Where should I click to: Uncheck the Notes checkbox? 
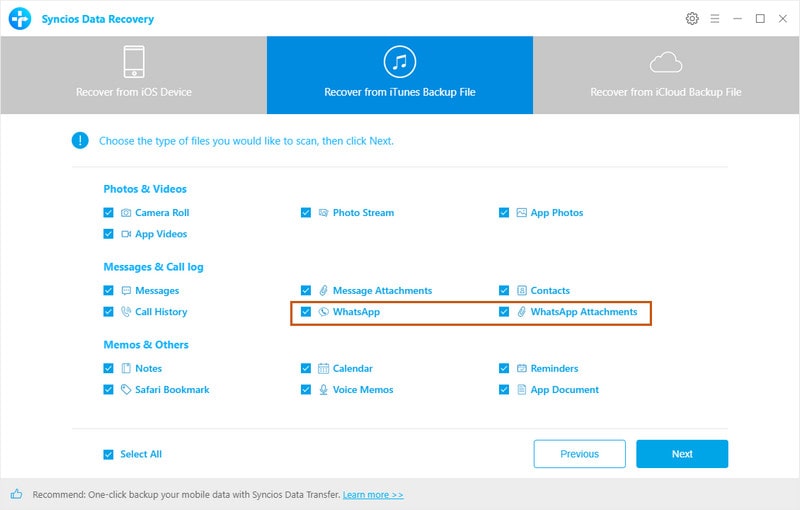108,368
